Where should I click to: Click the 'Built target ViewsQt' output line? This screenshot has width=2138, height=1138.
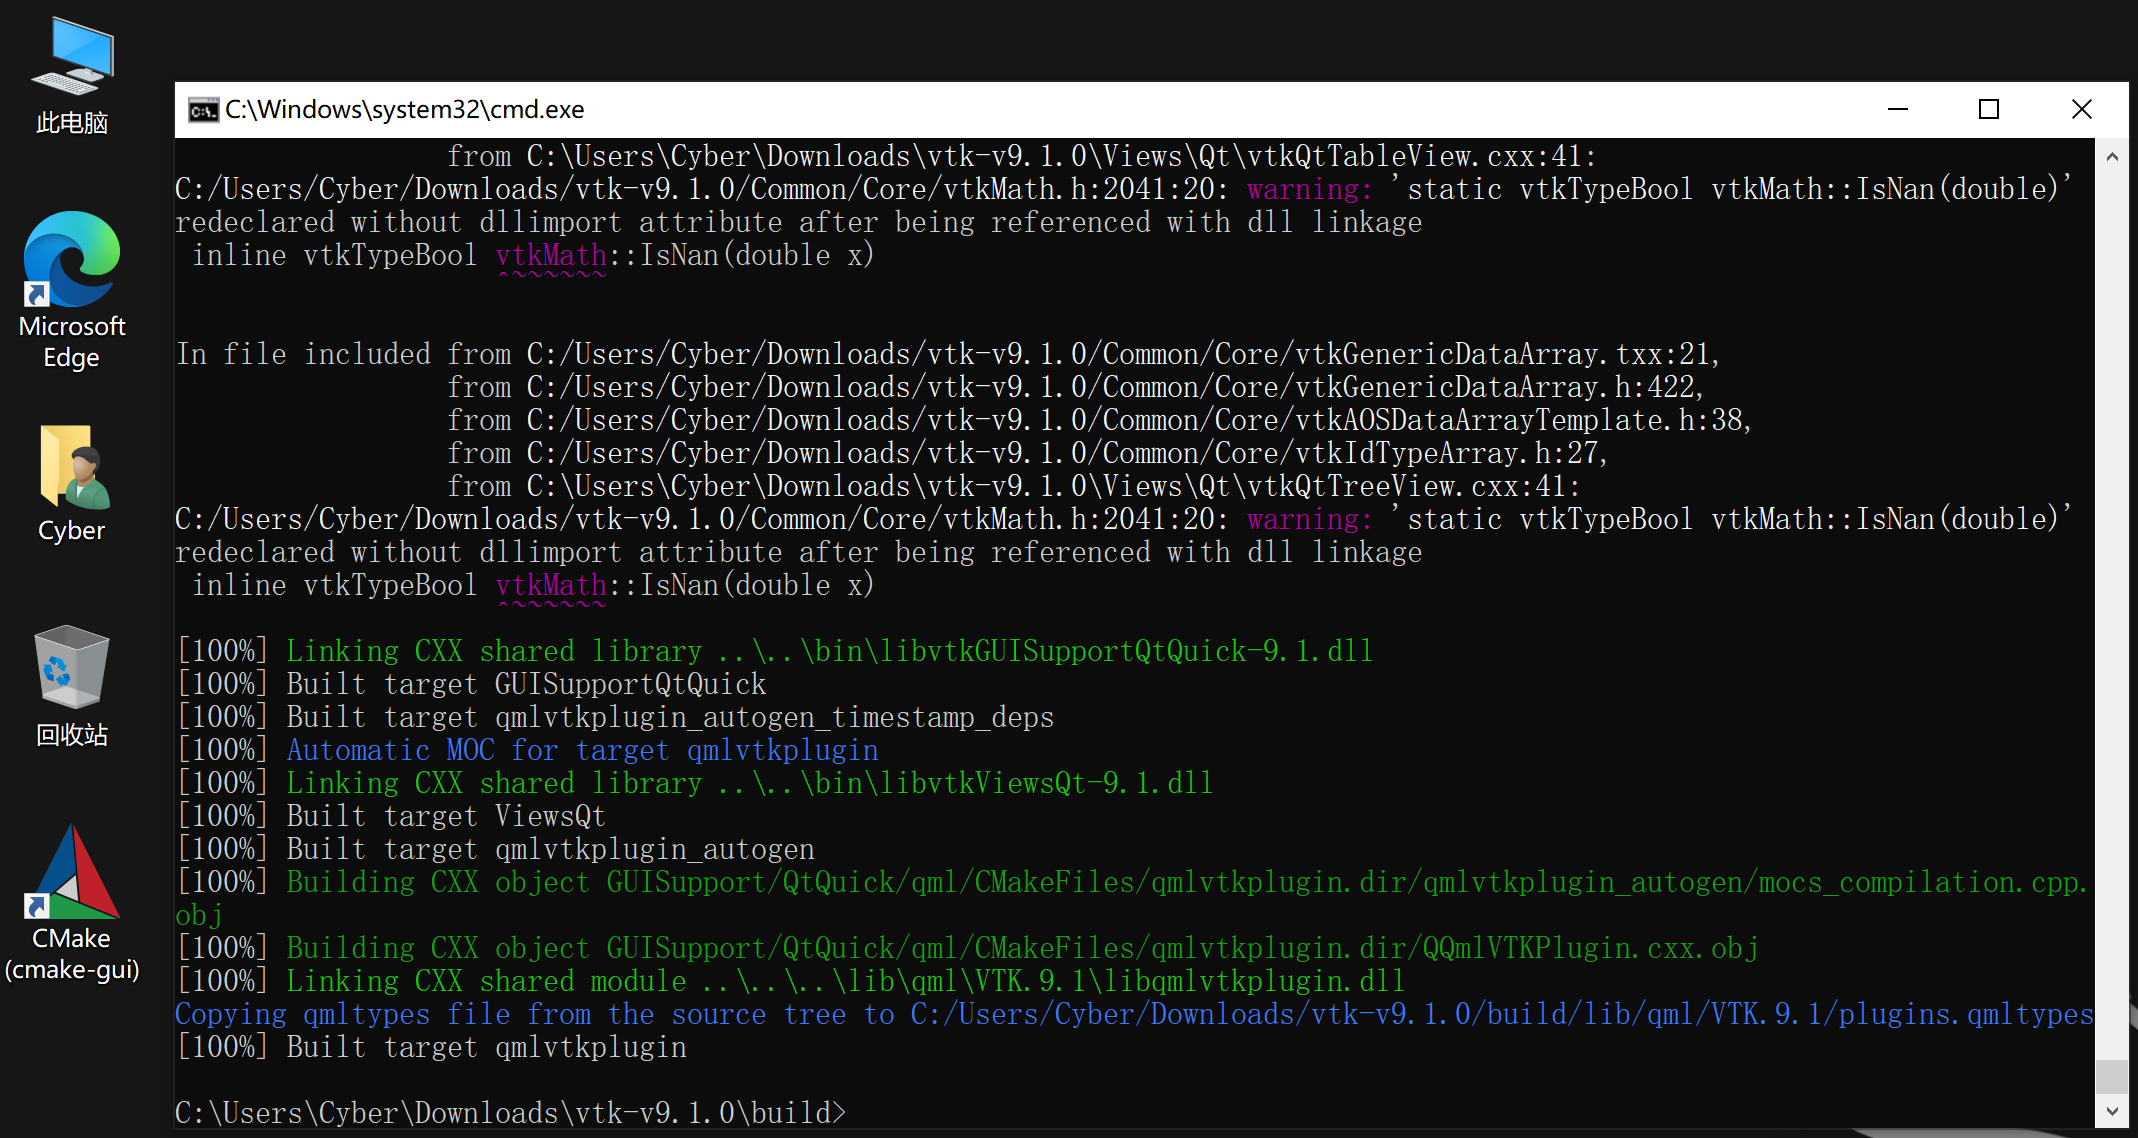point(445,816)
